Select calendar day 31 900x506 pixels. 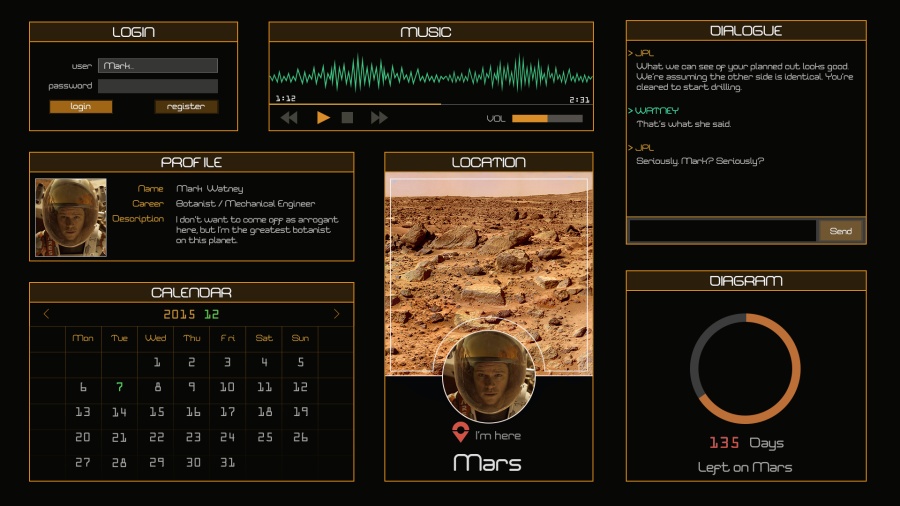227,462
